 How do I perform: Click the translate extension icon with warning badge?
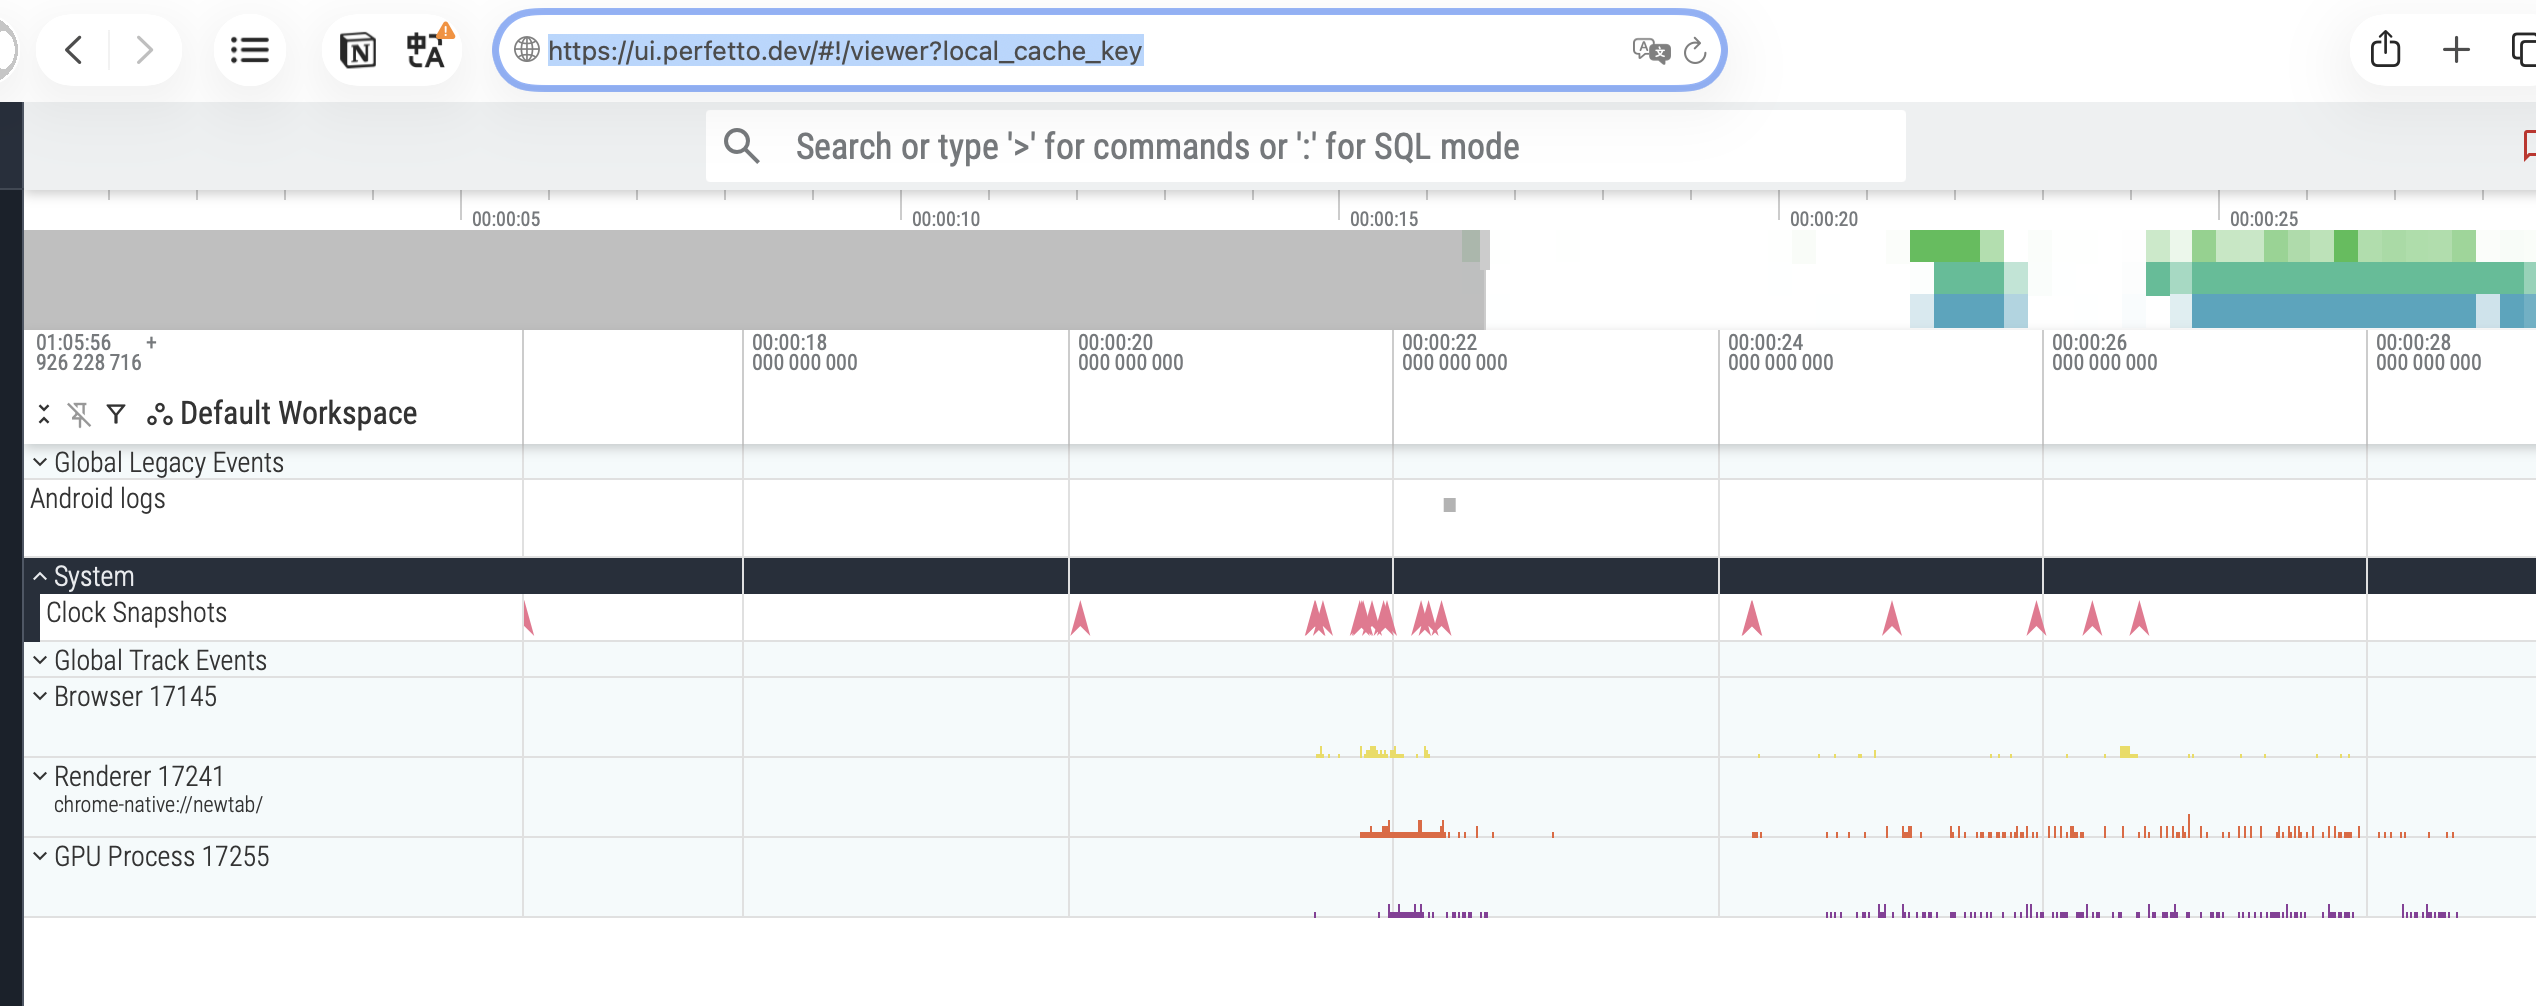pyautogui.click(x=427, y=50)
